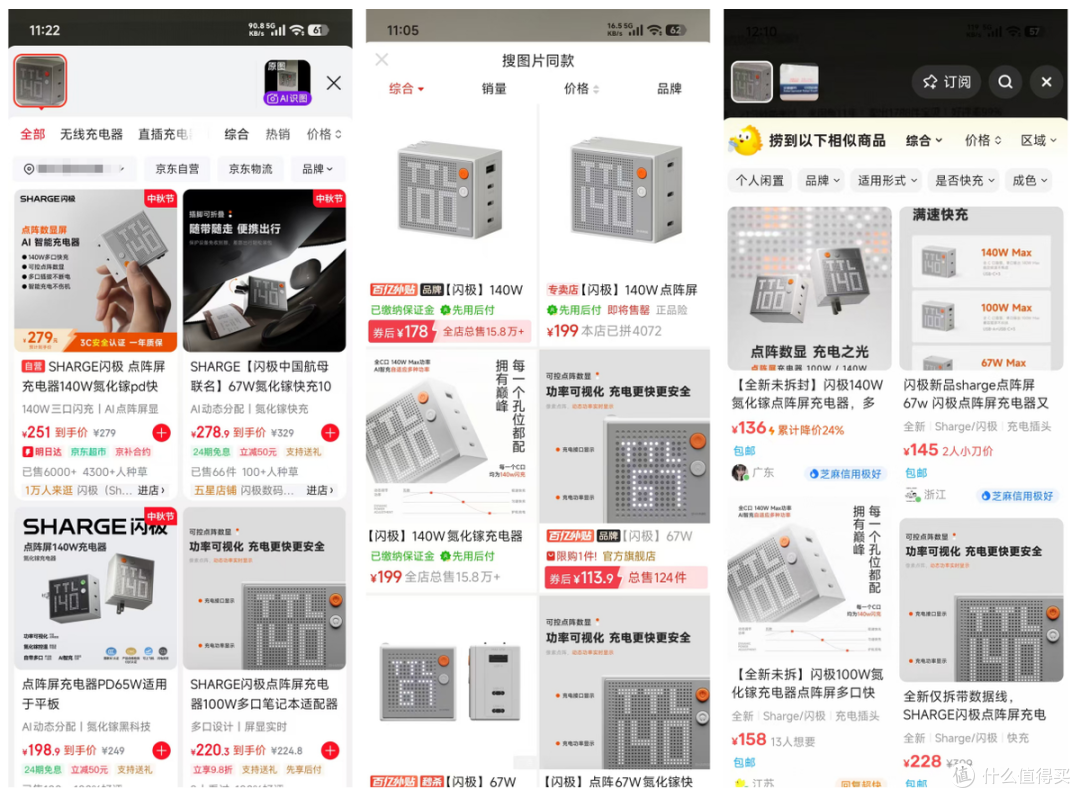Tap the location pin selector in JD
The image size is (1080, 798).
point(74,169)
